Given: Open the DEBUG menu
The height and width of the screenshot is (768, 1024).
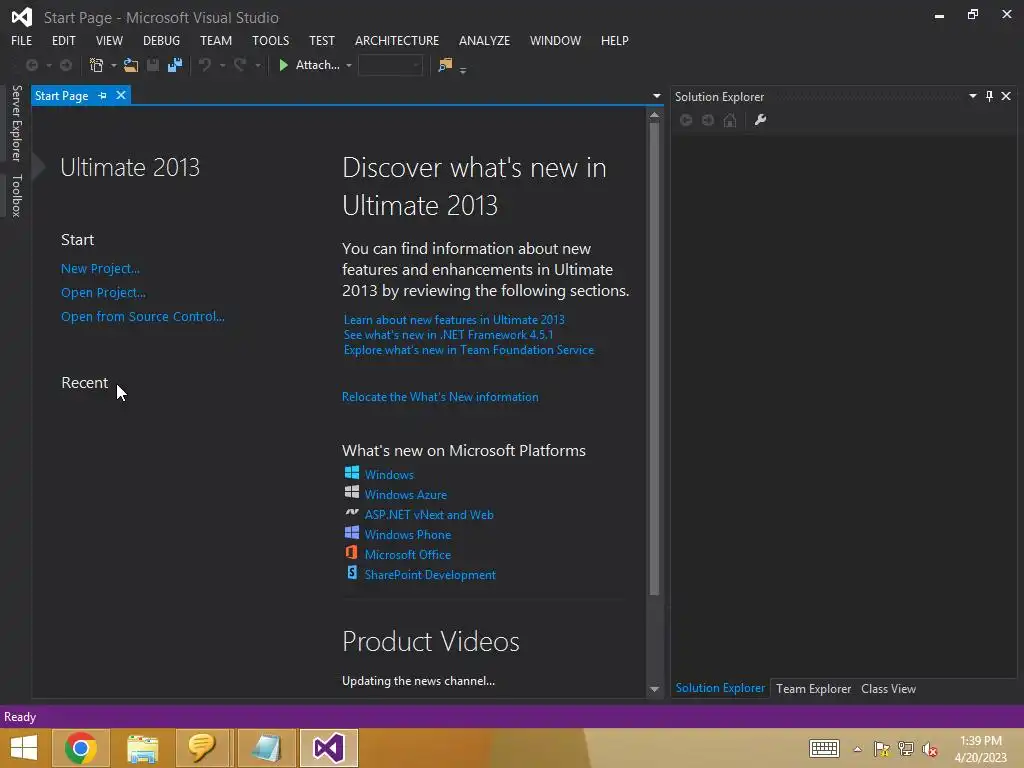Looking at the screenshot, I should [x=161, y=40].
